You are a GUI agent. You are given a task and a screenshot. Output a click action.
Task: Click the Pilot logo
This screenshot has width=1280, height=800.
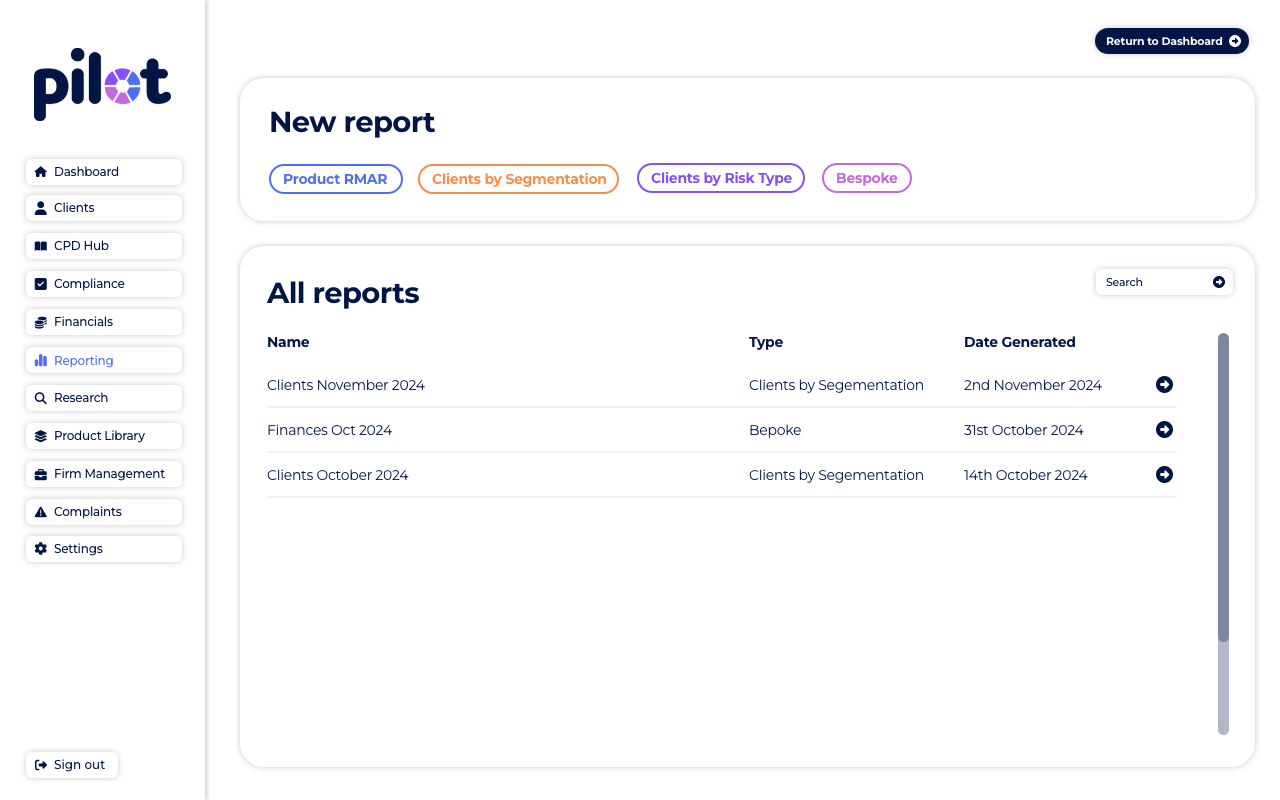tap(102, 84)
